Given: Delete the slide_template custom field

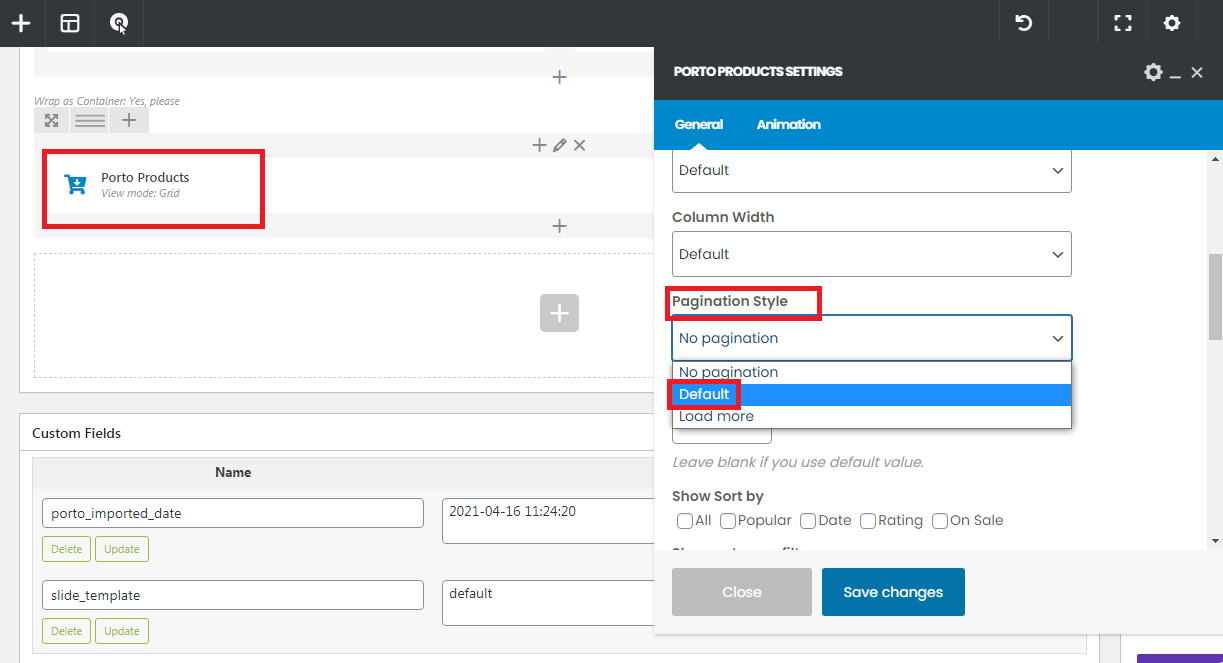Looking at the screenshot, I should 66,631.
